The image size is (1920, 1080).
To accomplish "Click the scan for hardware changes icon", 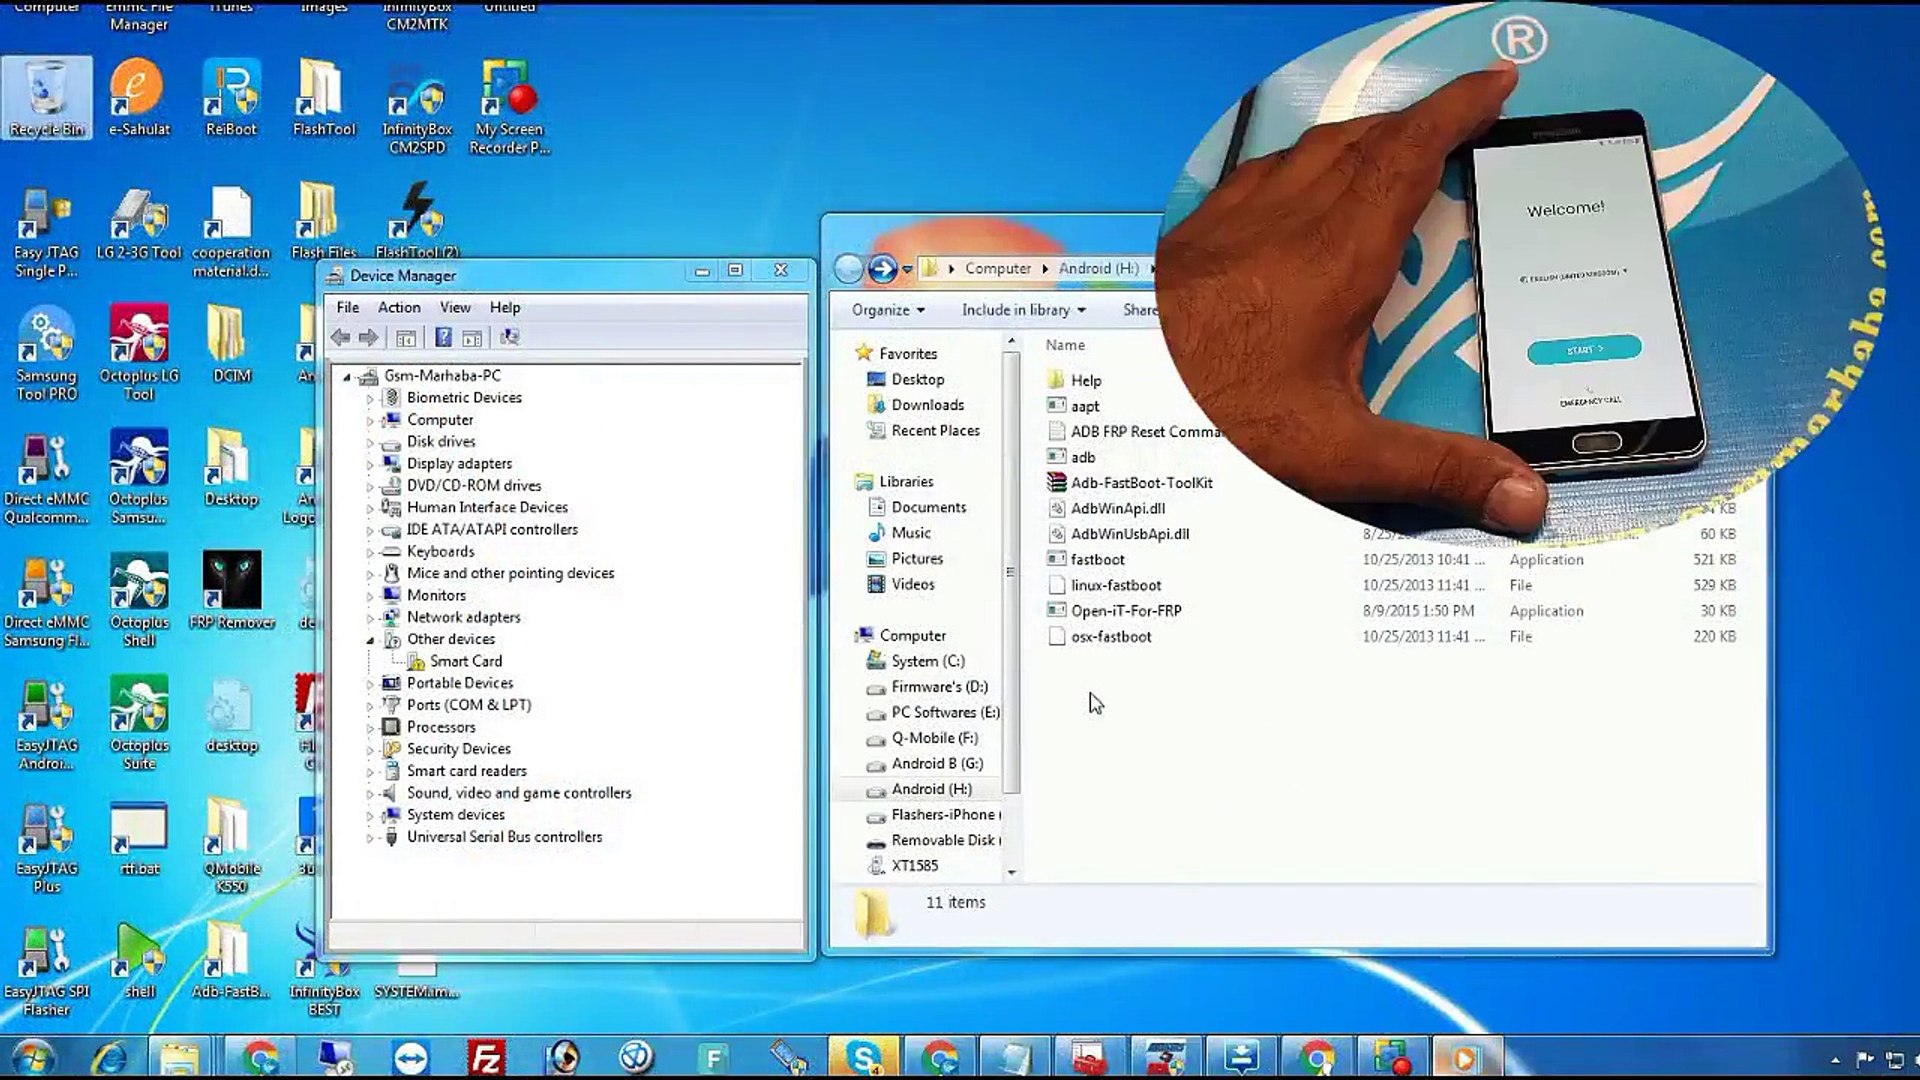I will coord(509,338).
